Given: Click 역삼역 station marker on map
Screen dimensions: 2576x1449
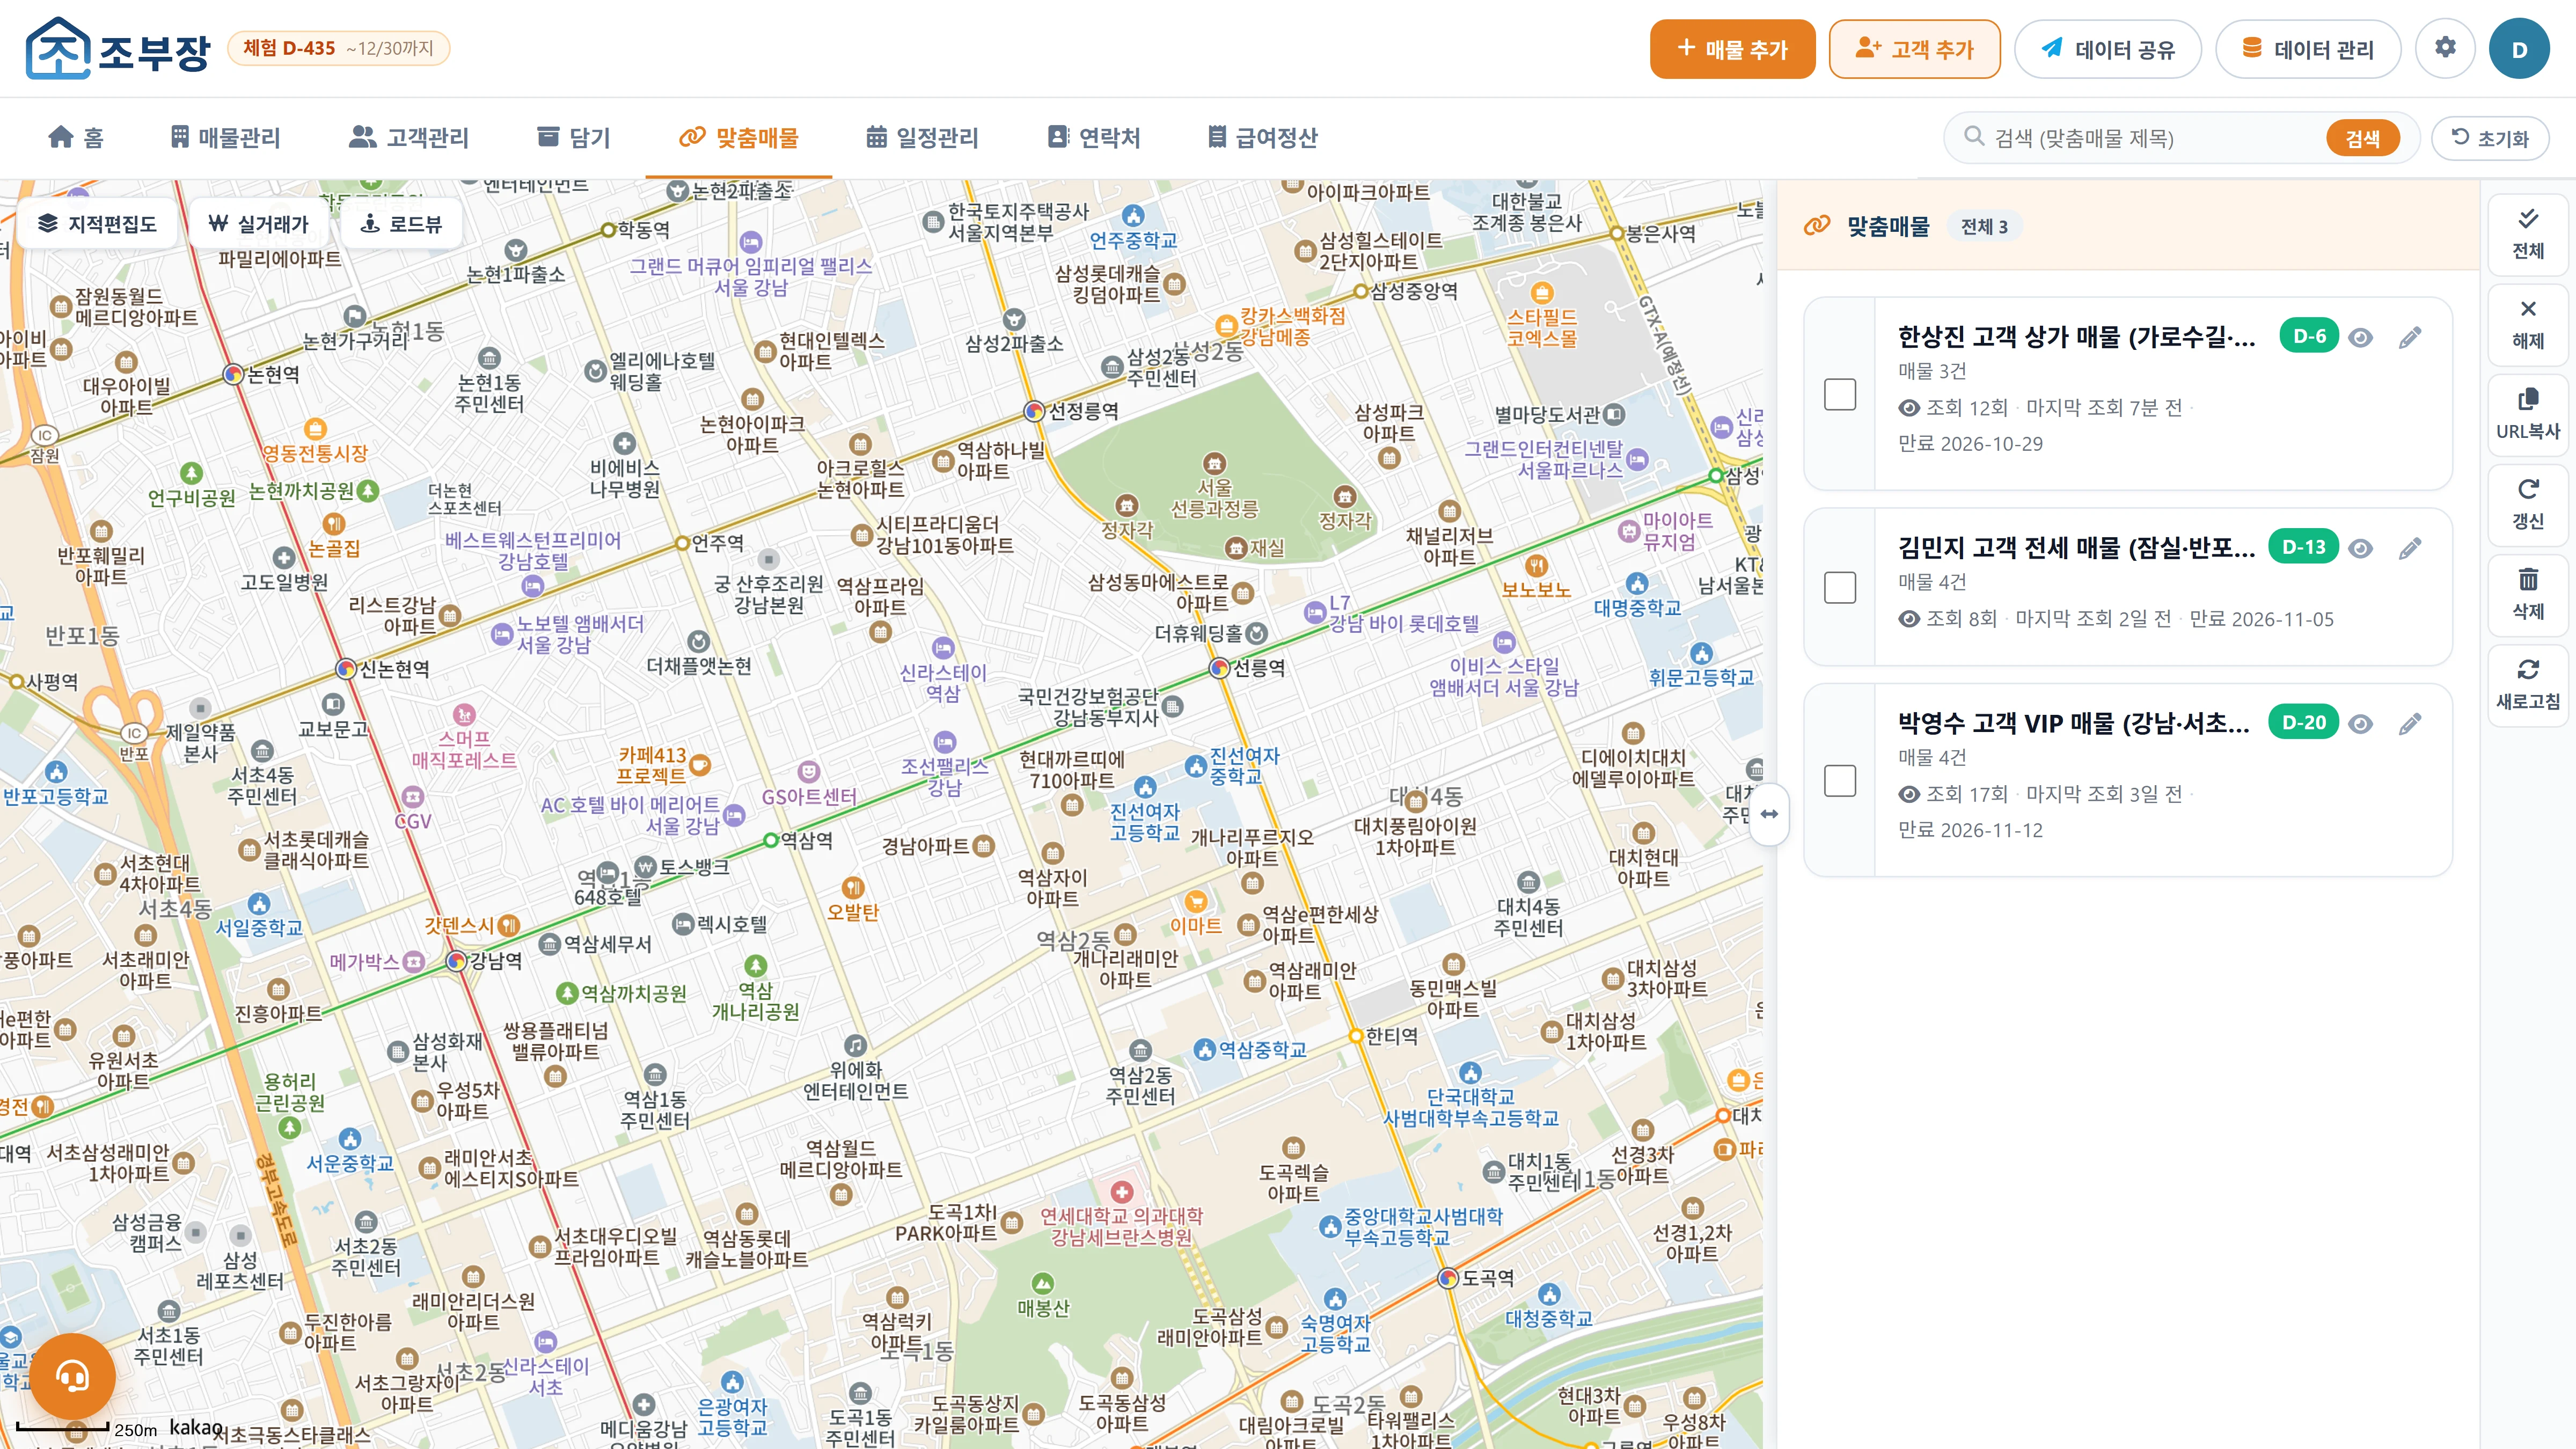Looking at the screenshot, I should coord(770,840).
